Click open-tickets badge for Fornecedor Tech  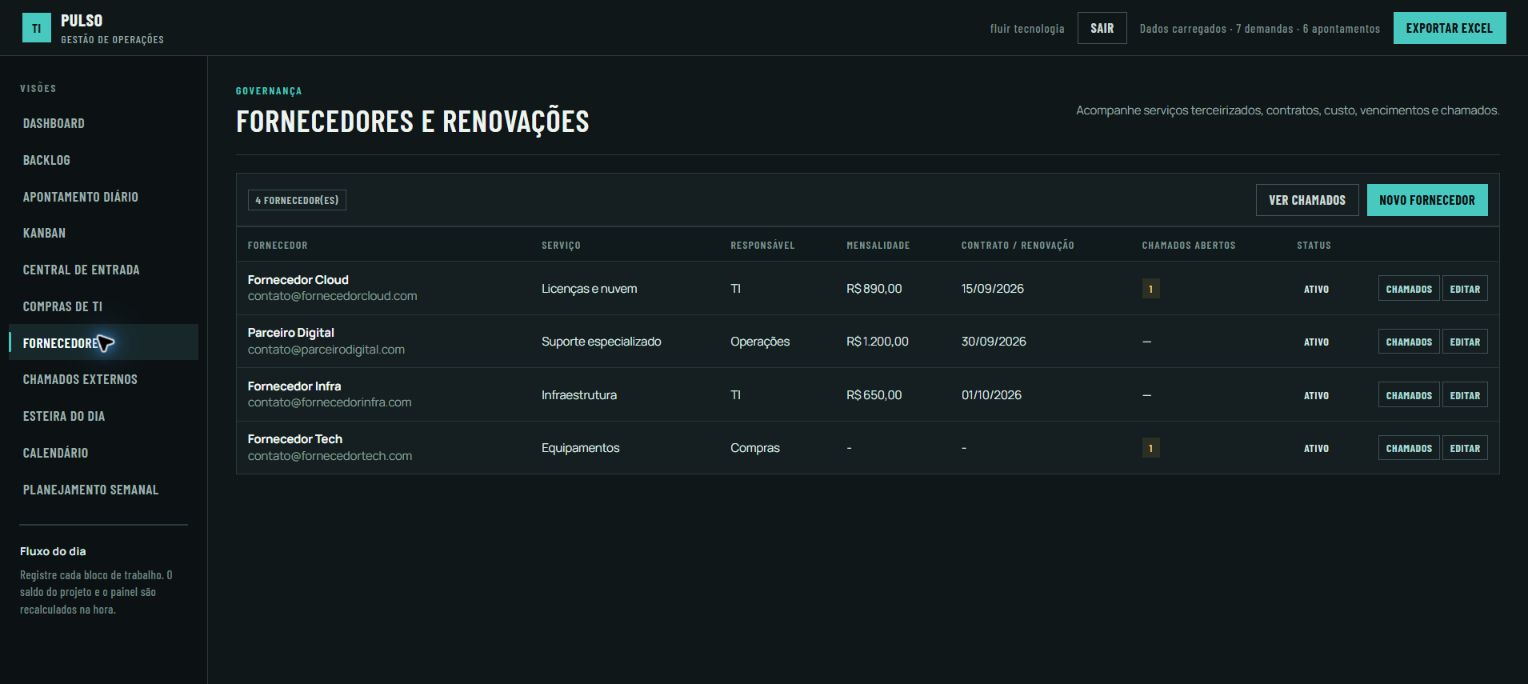(1151, 448)
